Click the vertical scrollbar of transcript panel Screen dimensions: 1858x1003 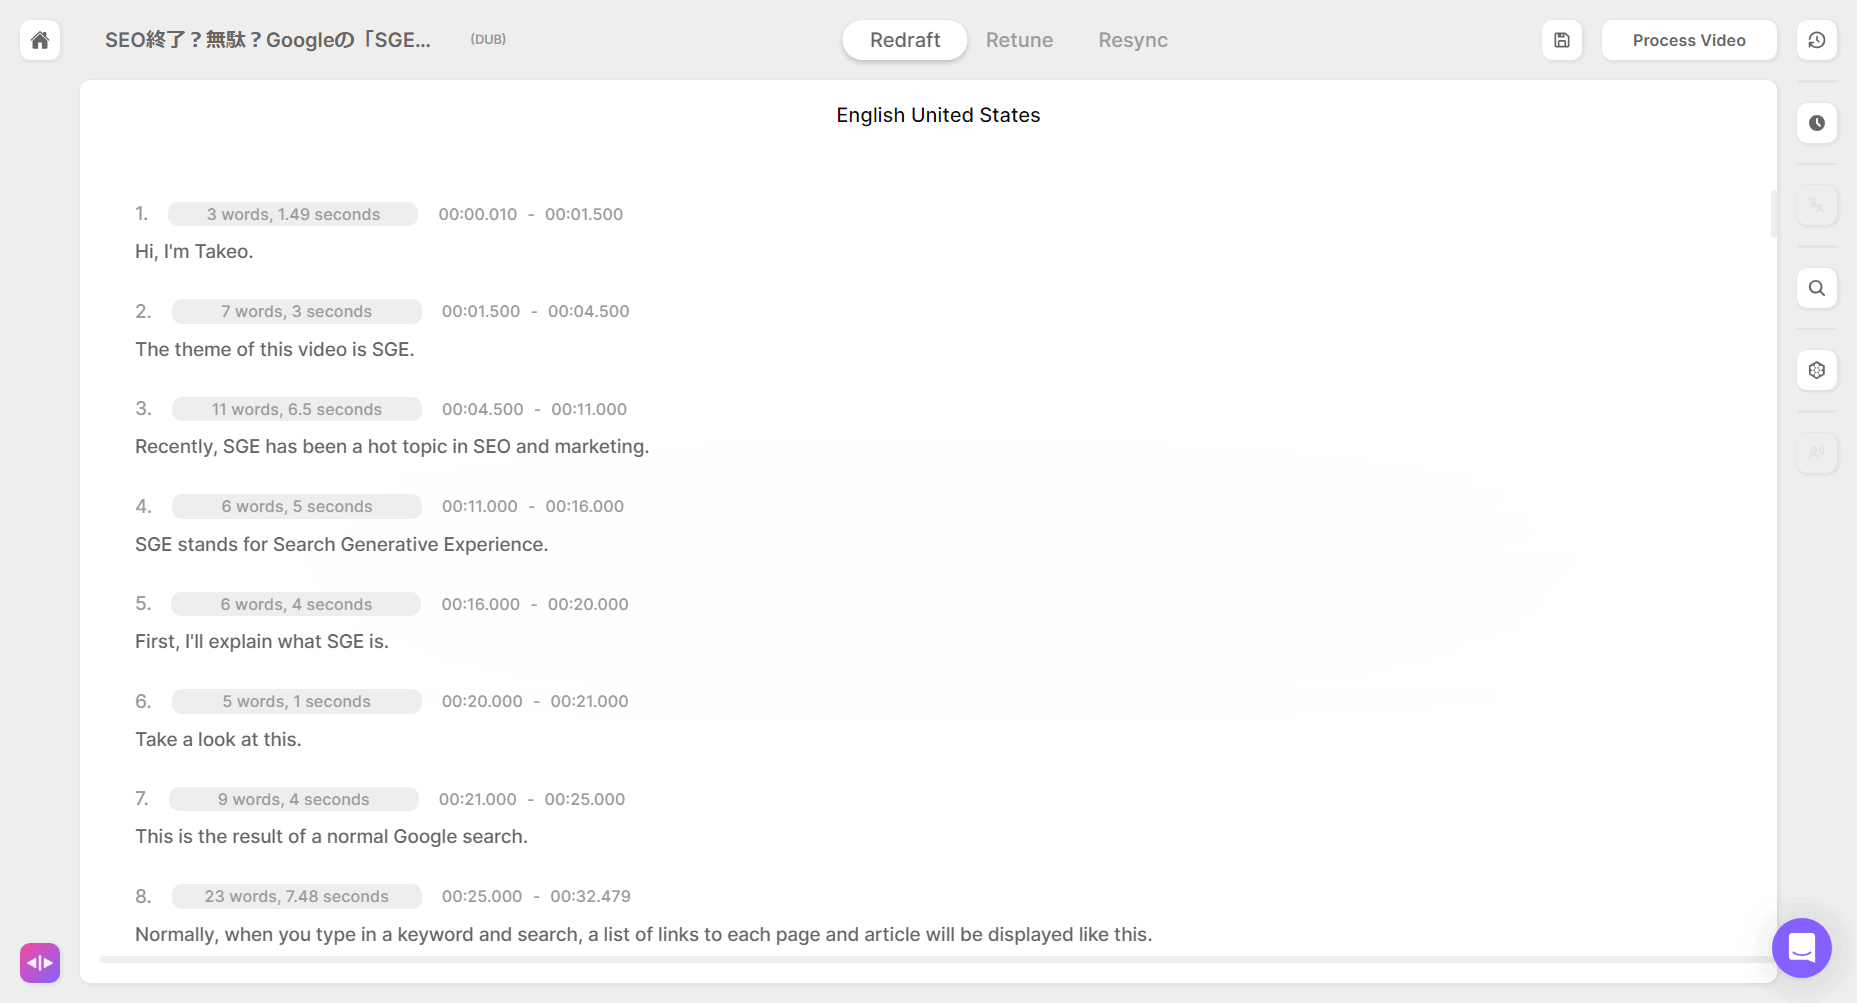[x=1774, y=213]
